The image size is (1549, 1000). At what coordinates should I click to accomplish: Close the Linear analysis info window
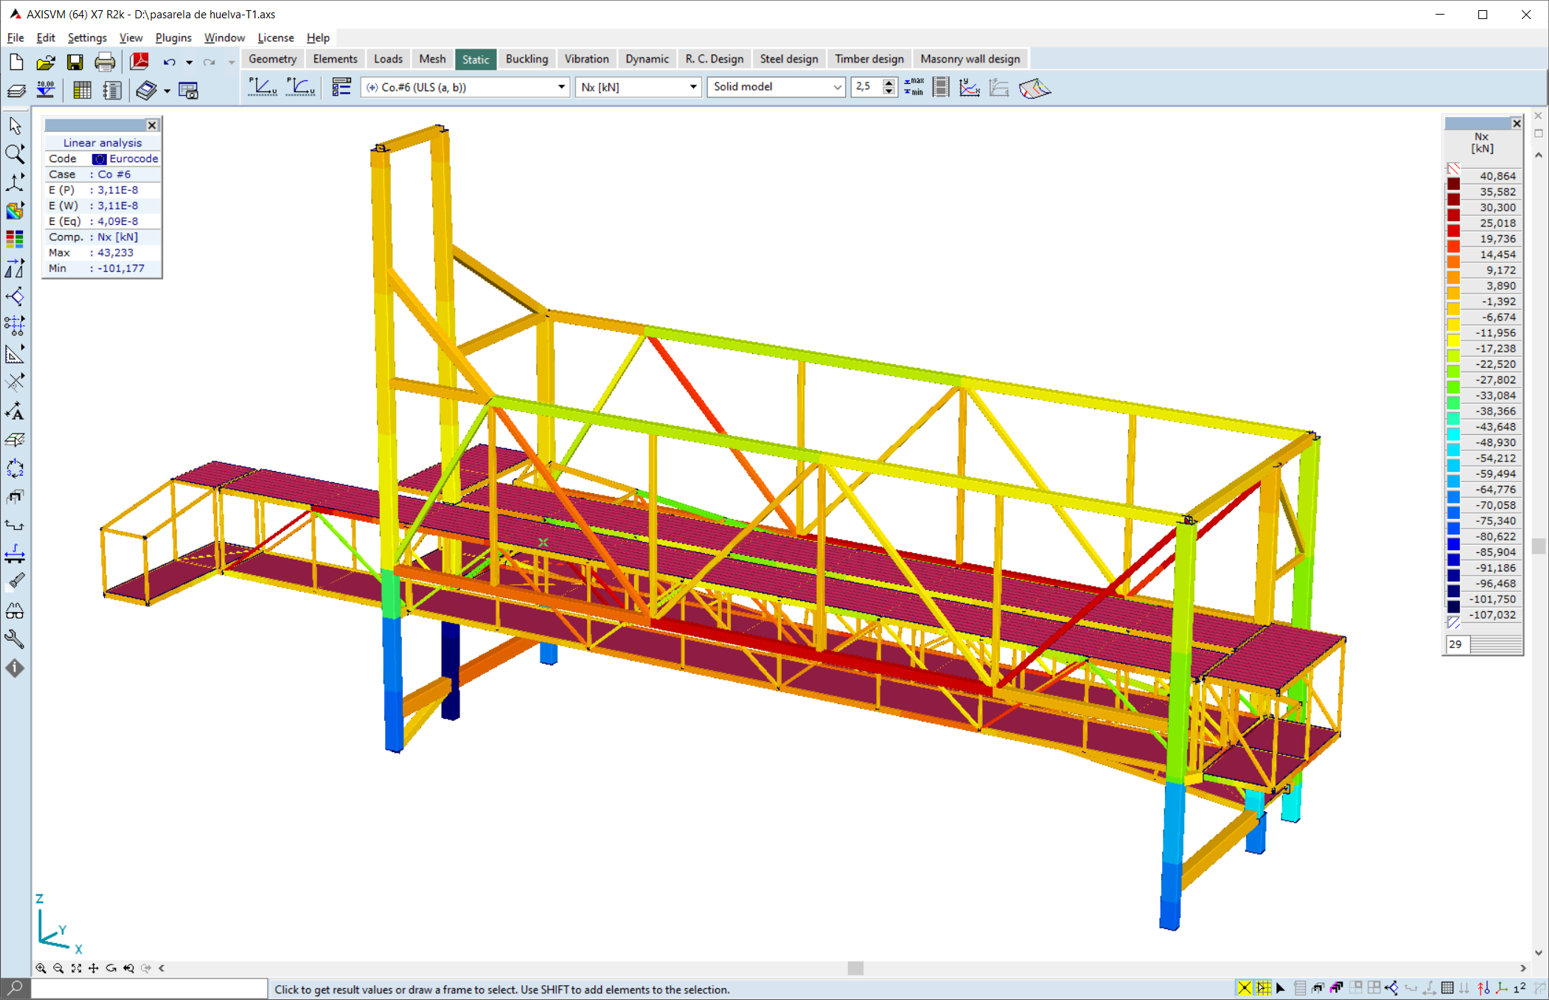[x=152, y=125]
